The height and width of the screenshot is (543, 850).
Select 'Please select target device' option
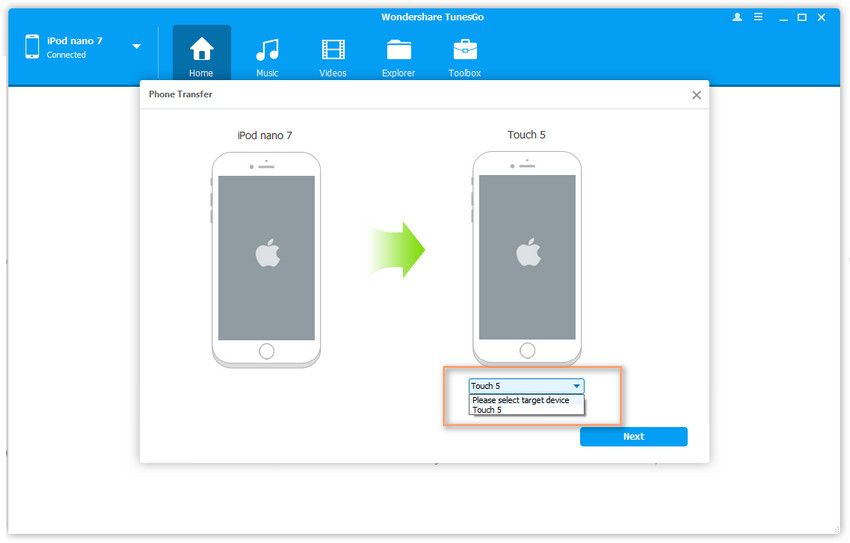521,400
